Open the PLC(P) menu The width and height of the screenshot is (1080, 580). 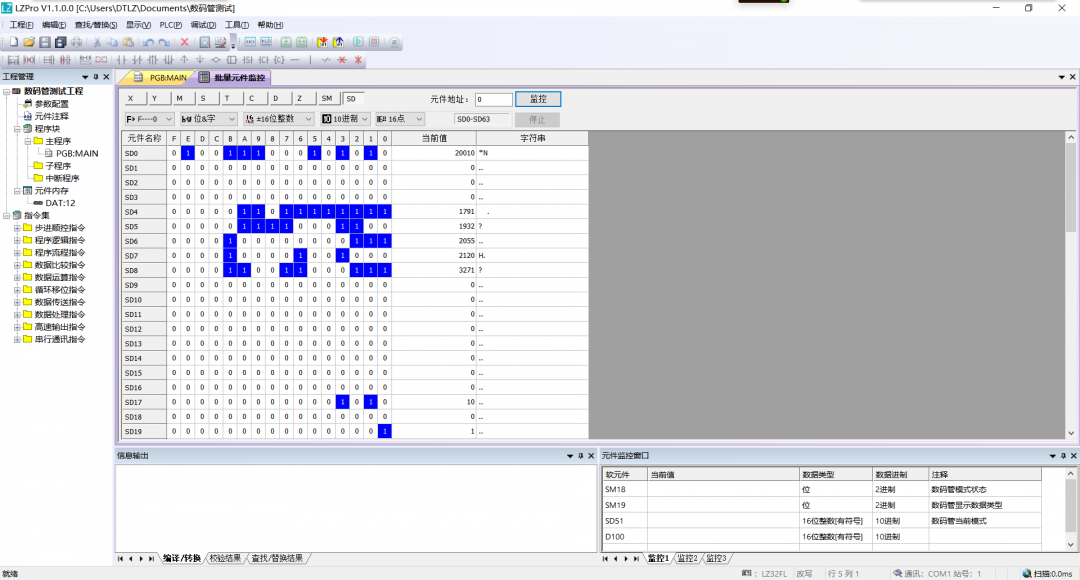coord(171,25)
